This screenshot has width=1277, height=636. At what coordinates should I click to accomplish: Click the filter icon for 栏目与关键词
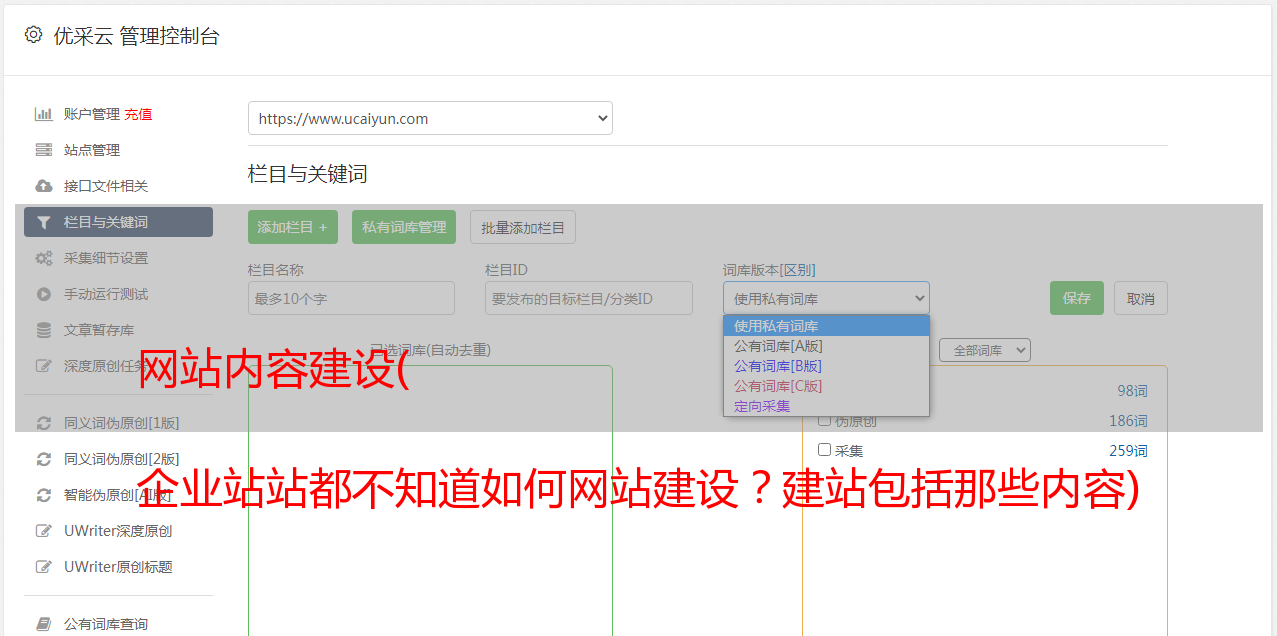coord(44,222)
